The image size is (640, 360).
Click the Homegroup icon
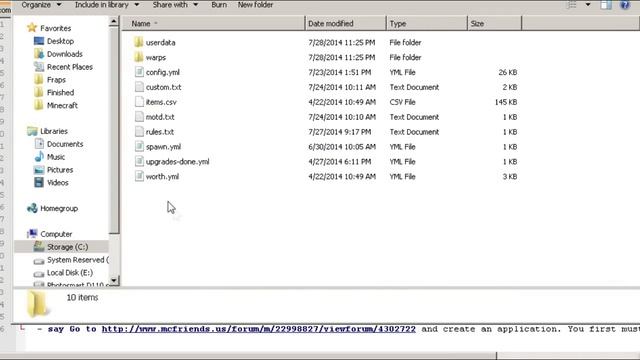coord(32,208)
